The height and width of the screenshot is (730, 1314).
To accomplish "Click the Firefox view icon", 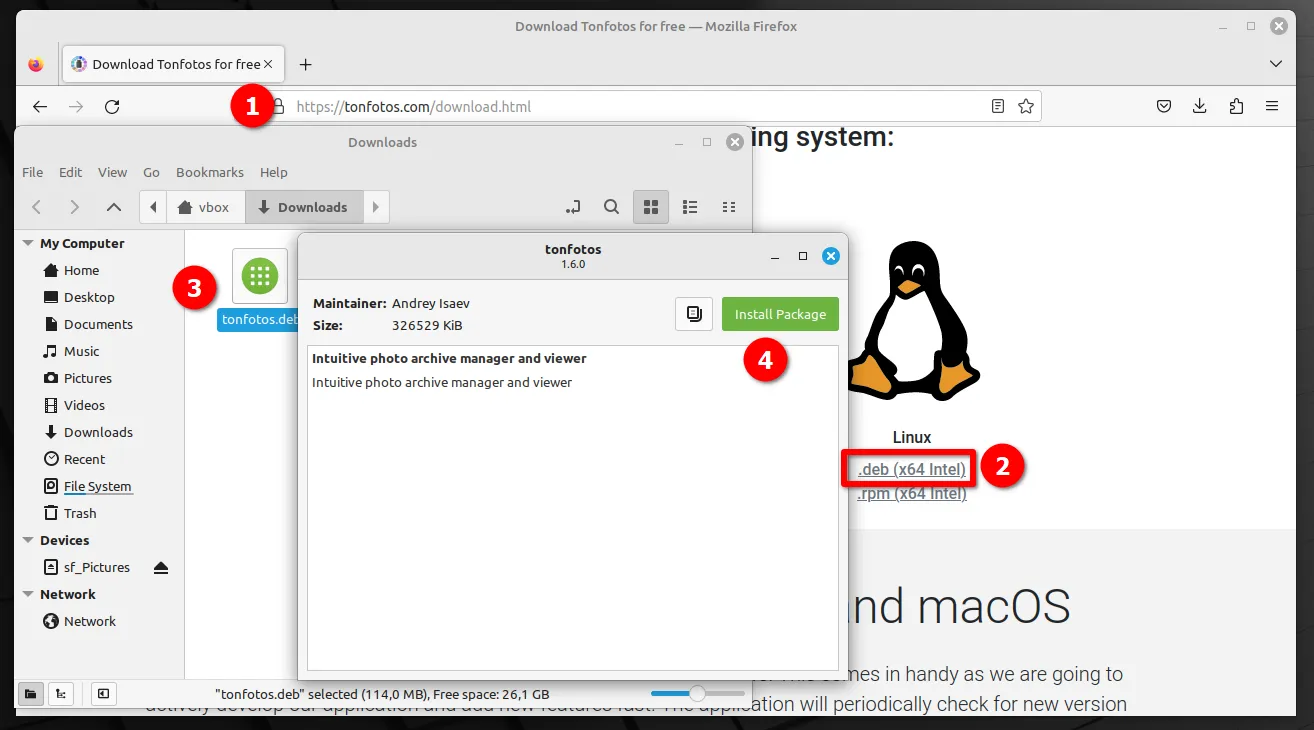I will pyautogui.click(x=36, y=64).
